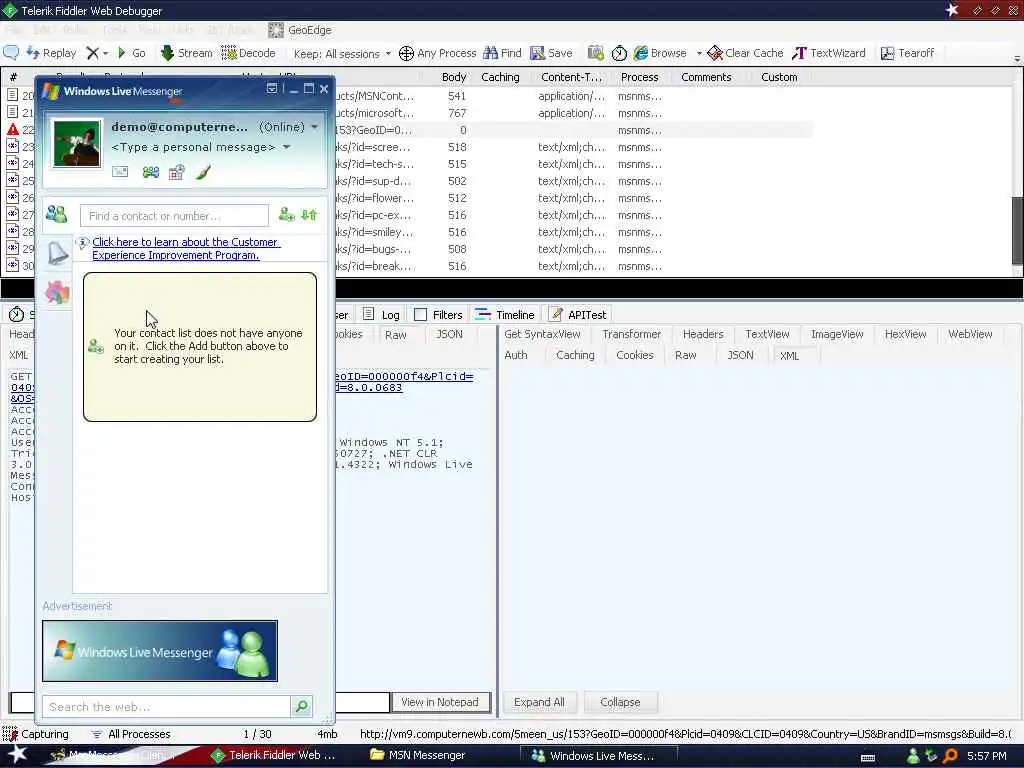Viewport: 1024px width, 768px height.
Task: Click the Find a contact or number field
Action: tap(174, 216)
